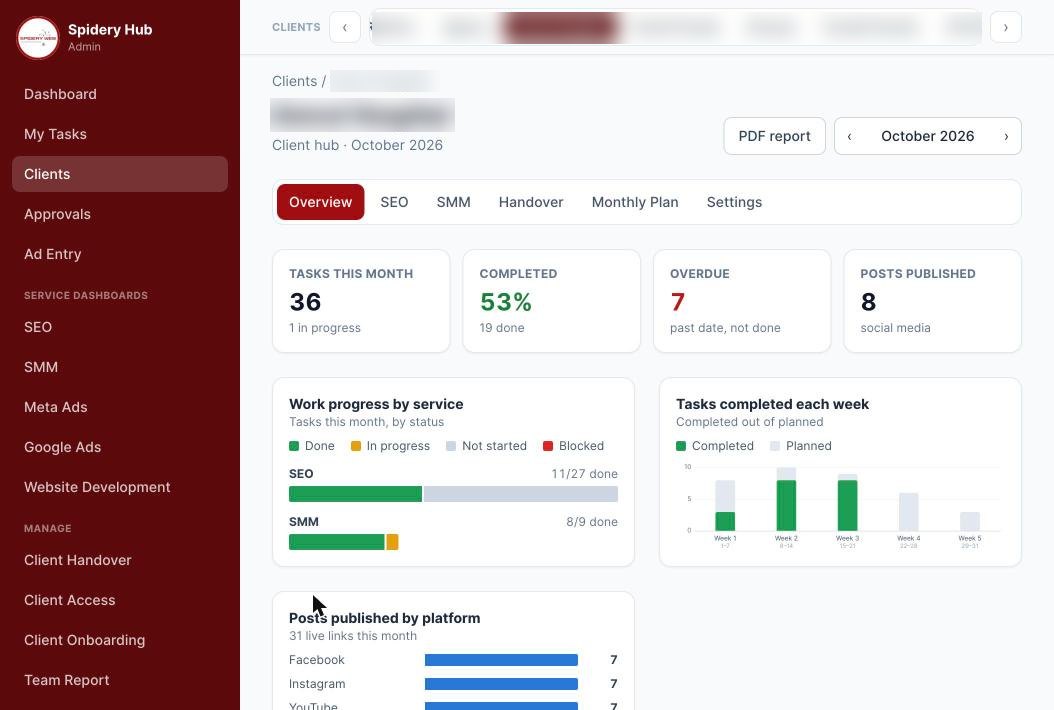Click the Not started legend swatch
Image resolution: width=1054 pixels, height=710 pixels.
451,446
